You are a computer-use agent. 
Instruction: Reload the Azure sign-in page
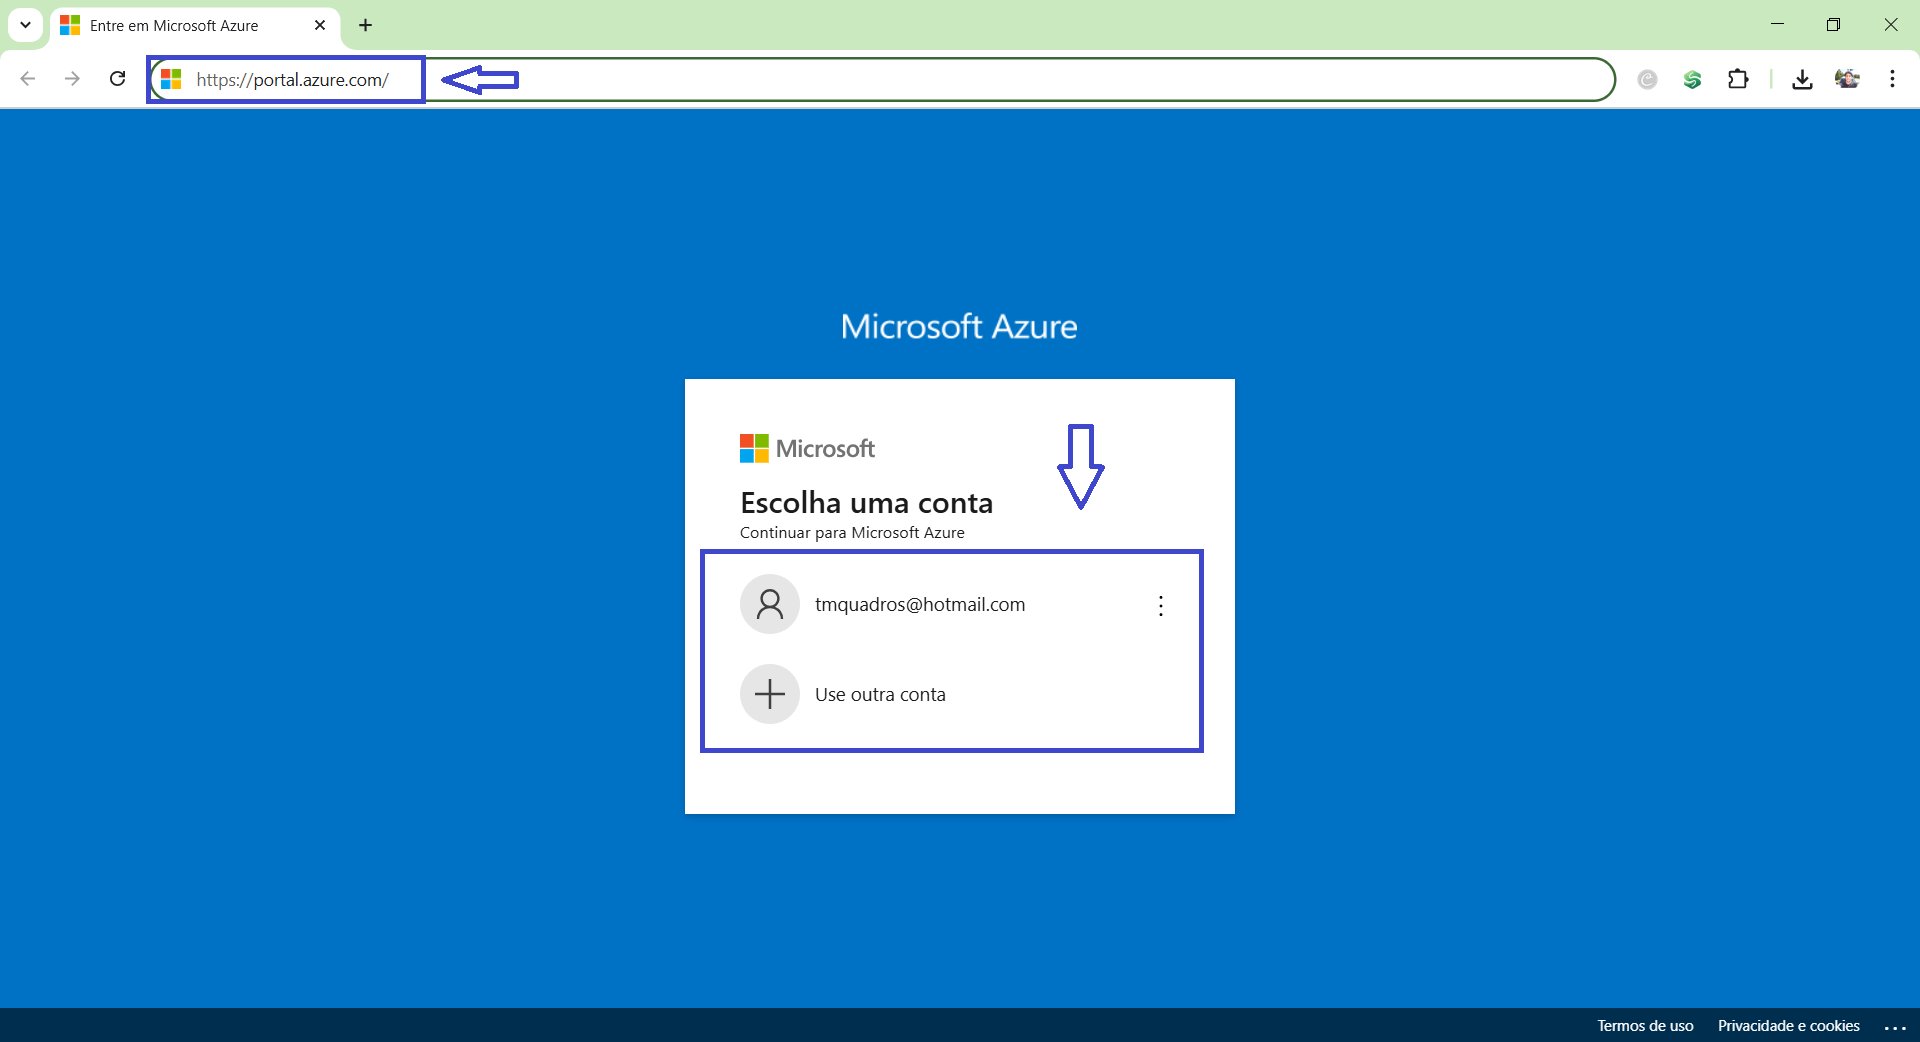pyautogui.click(x=117, y=79)
